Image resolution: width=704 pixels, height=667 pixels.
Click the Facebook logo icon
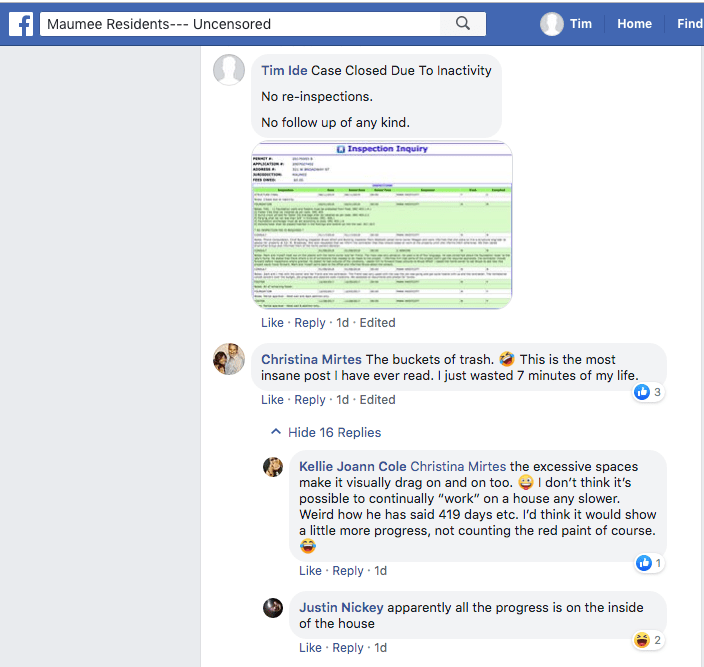21,24
